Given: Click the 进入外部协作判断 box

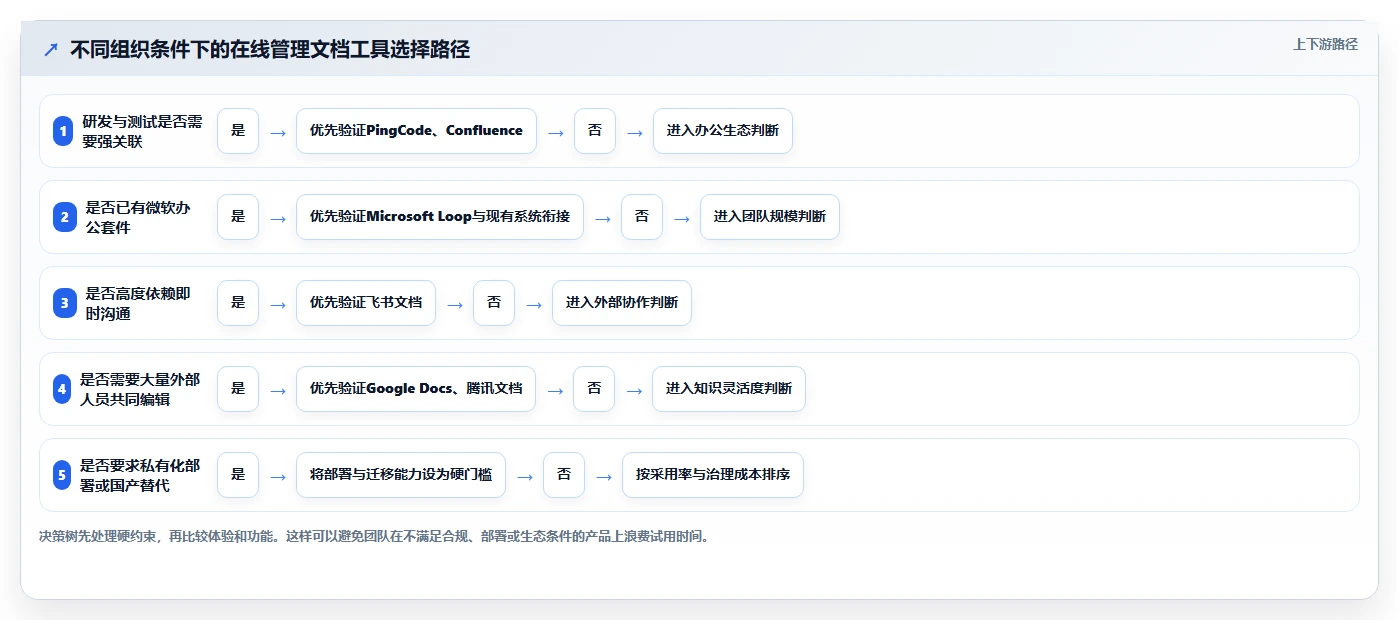Looking at the screenshot, I should pos(622,303).
